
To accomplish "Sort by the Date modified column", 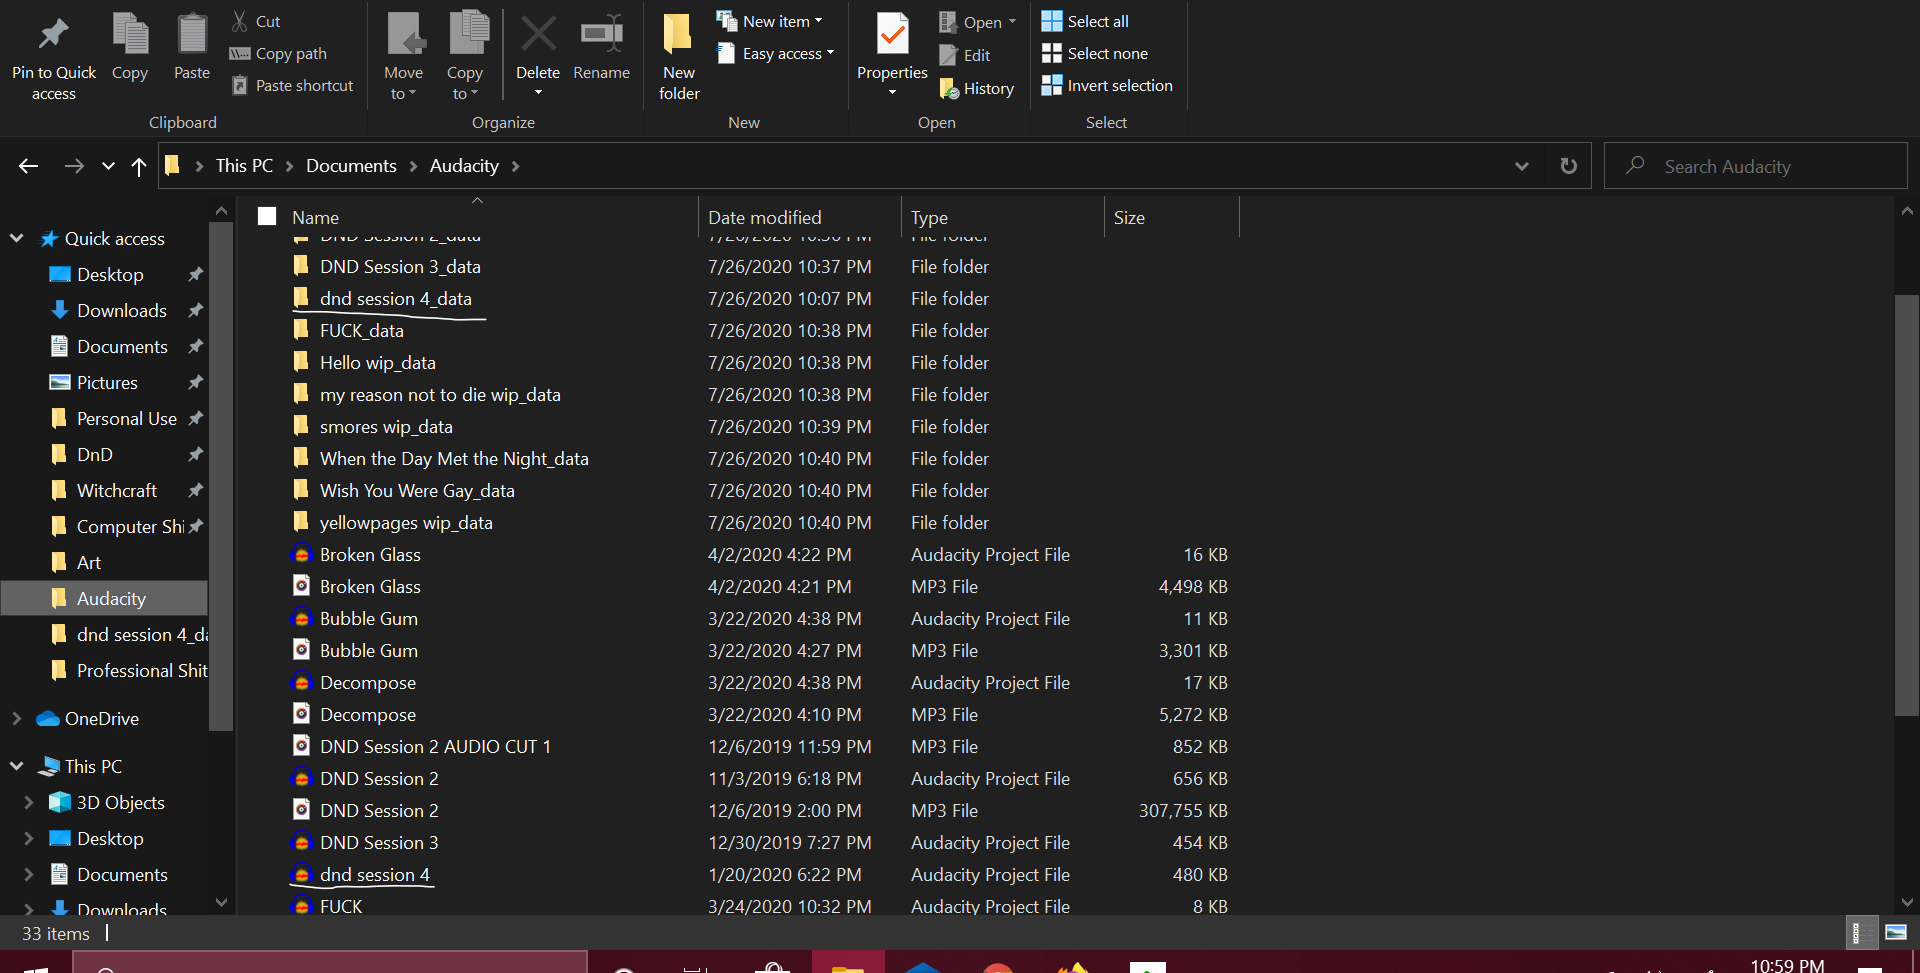I will [800, 217].
